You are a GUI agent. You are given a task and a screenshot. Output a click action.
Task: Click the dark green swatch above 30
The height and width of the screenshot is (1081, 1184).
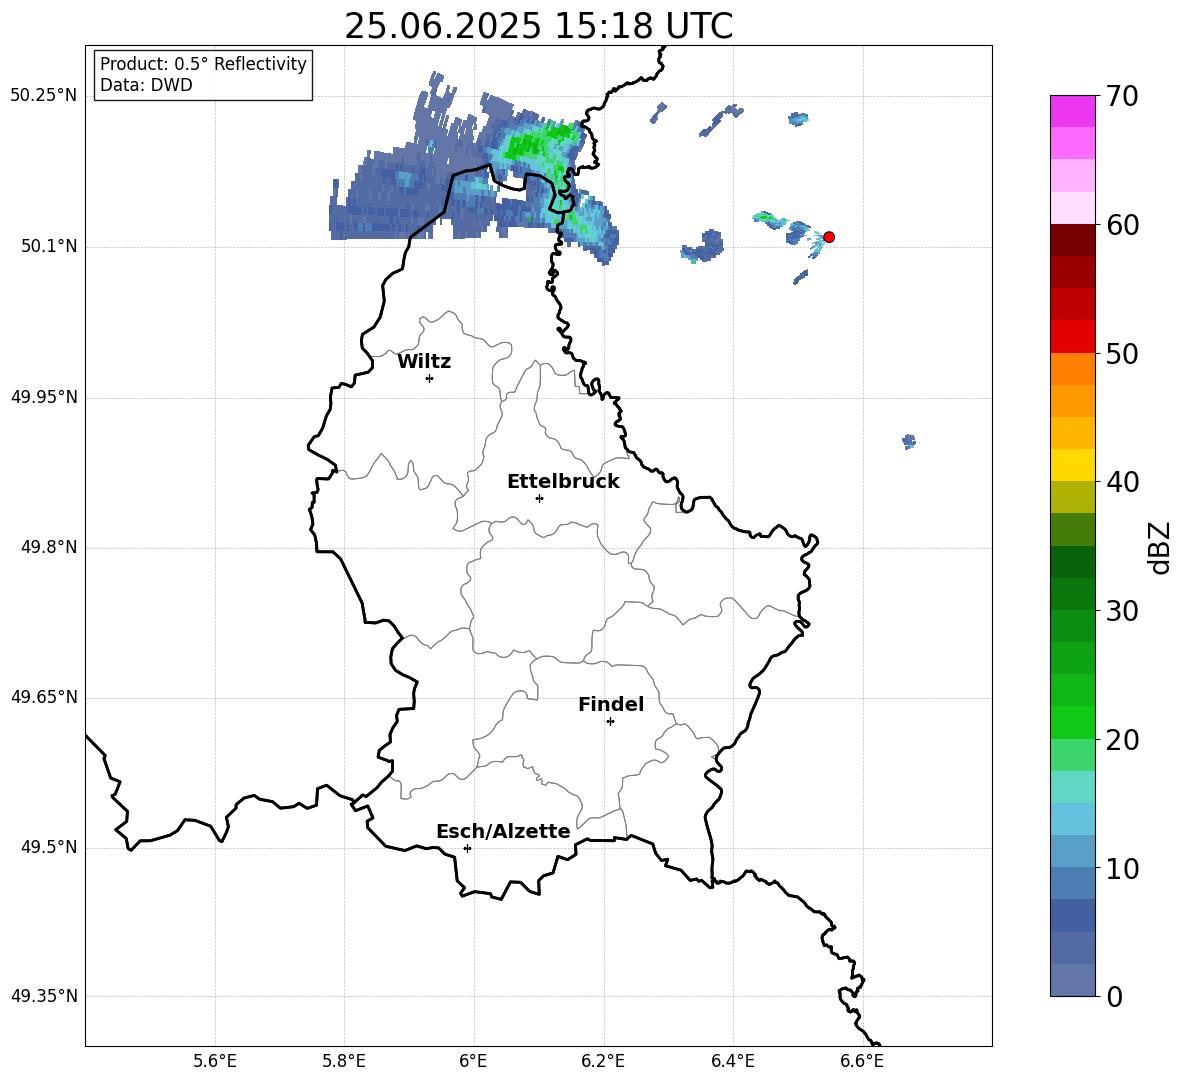click(1073, 594)
